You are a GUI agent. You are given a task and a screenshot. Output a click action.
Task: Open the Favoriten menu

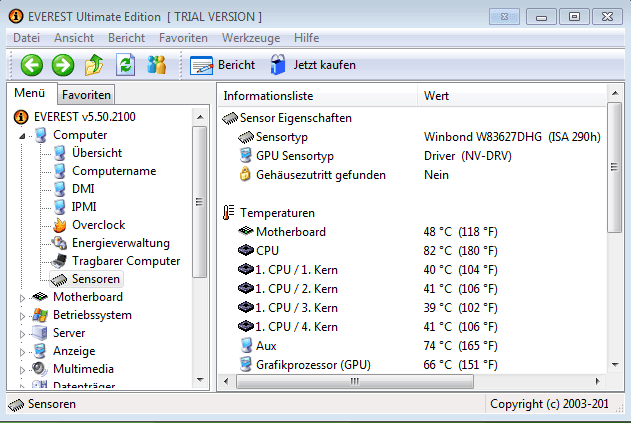tap(183, 38)
